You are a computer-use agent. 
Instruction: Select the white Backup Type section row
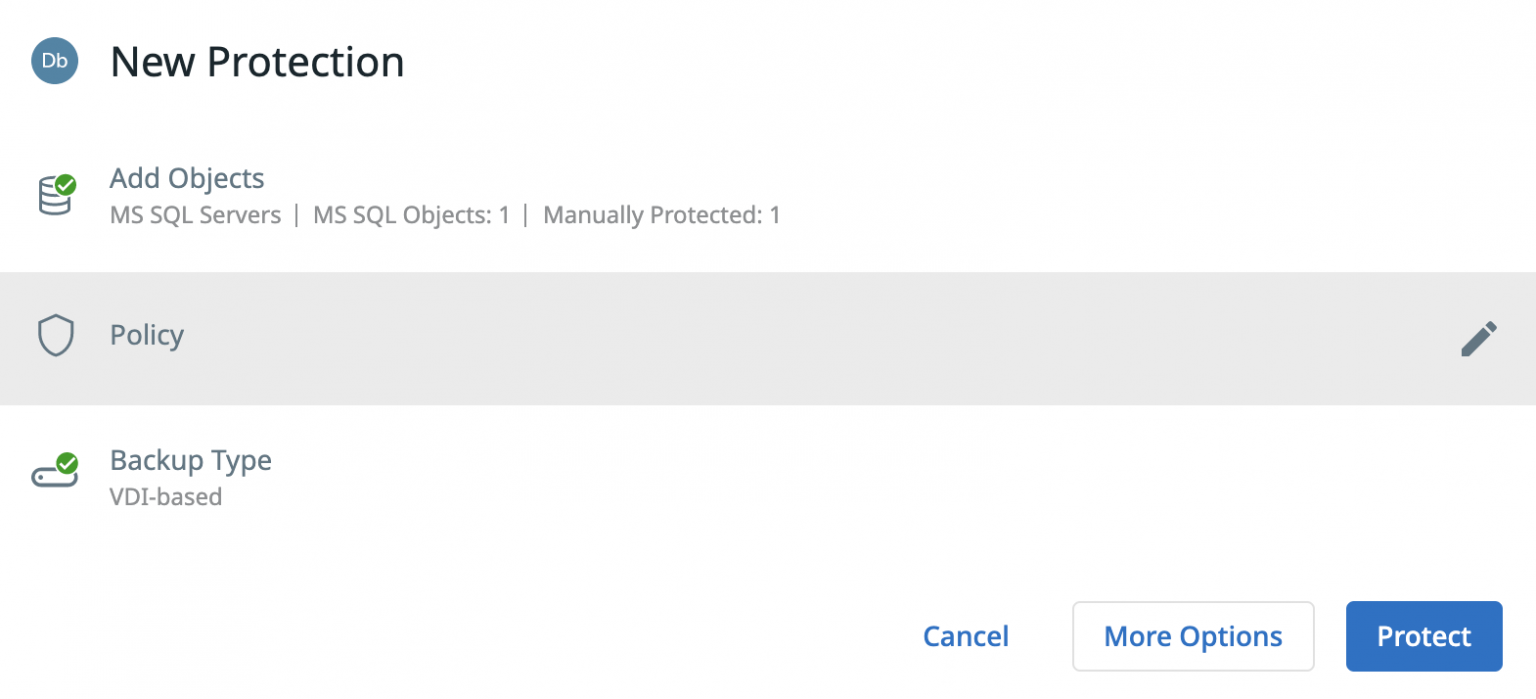click(x=768, y=477)
